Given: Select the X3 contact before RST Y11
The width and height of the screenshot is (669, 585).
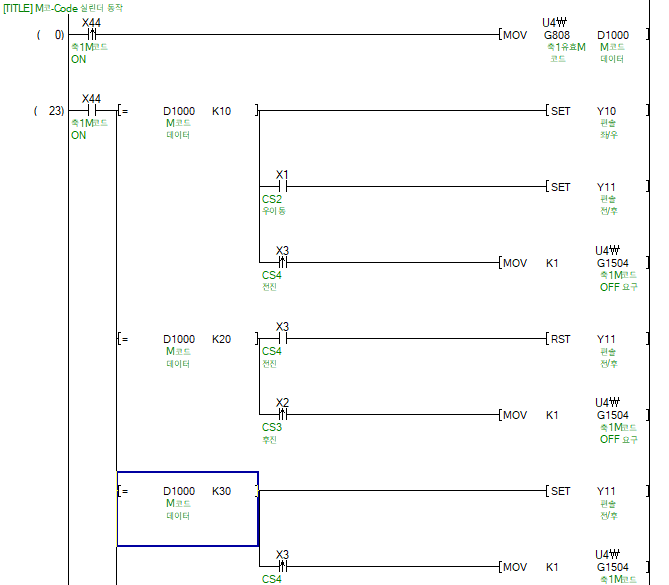Looking at the screenshot, I should (282, 339).
